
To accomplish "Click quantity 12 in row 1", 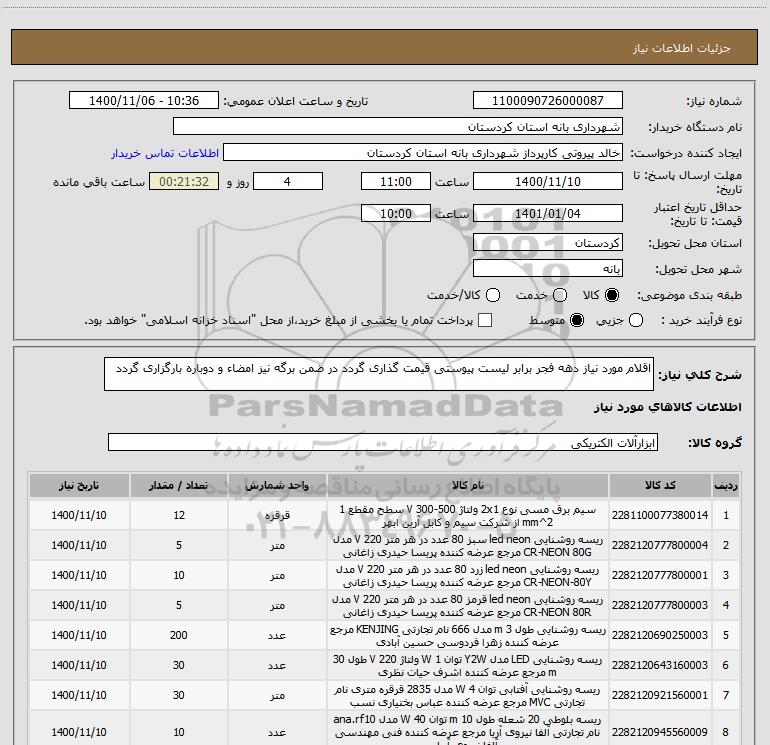I will pos(179,515).
